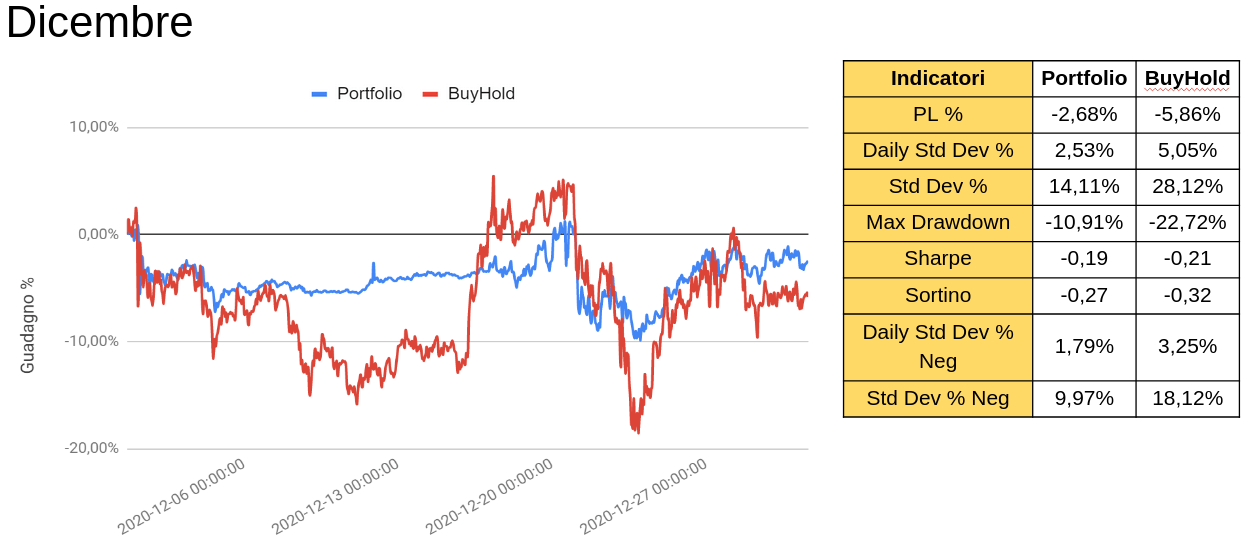Select the PL % row label
Viewport: 1245px width, 544px height.
[x=937, y=114]
